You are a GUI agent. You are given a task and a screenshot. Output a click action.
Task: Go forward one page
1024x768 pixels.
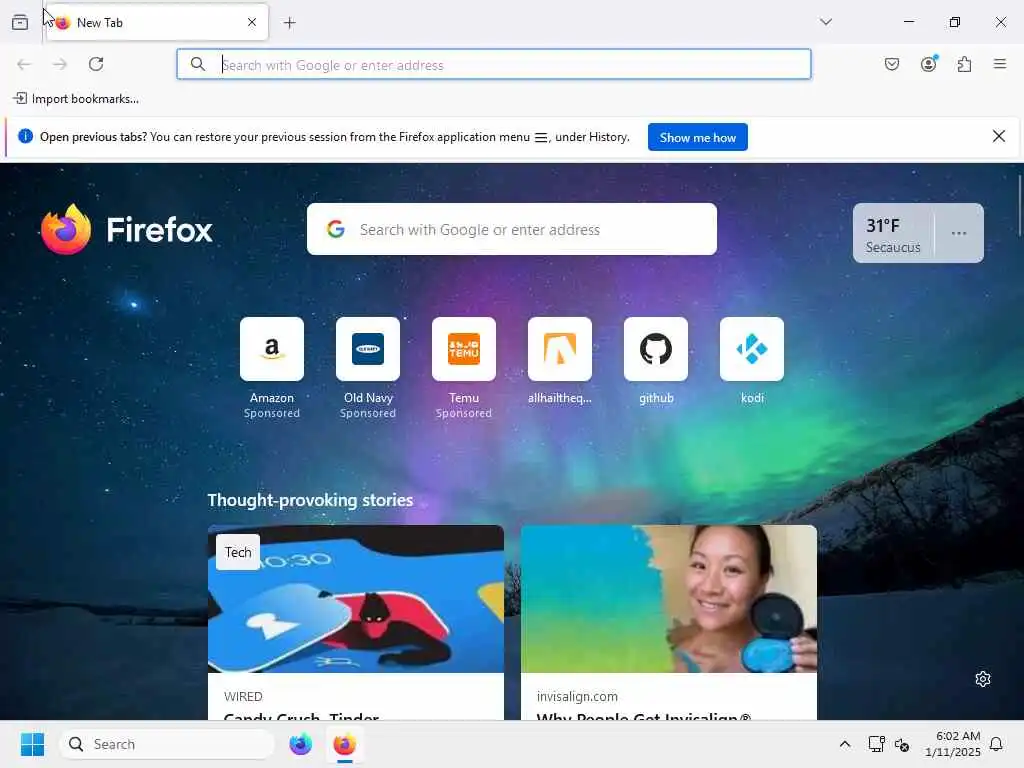click(x=60, y=64)
